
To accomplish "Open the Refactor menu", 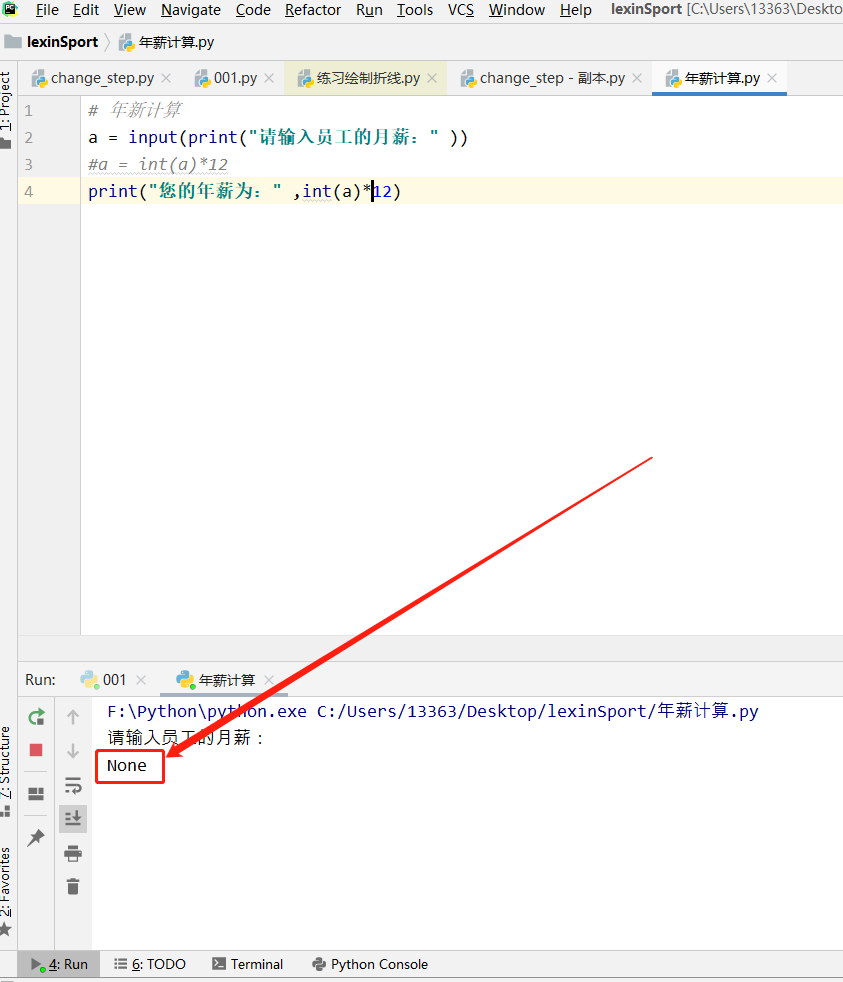I will 313,10.
